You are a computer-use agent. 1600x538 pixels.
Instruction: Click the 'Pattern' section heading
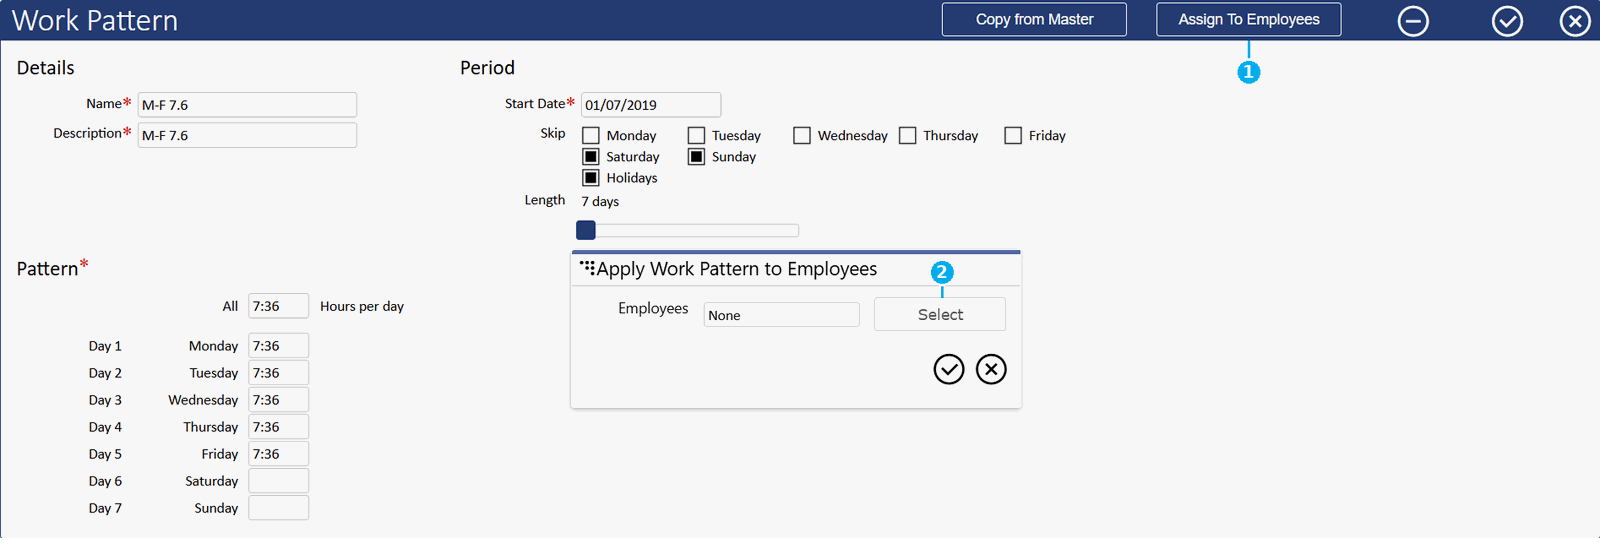(47, 268)
